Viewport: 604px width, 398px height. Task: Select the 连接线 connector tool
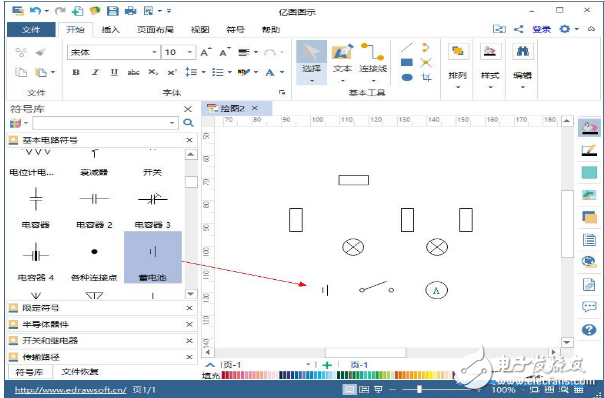[x=373, y=62]
